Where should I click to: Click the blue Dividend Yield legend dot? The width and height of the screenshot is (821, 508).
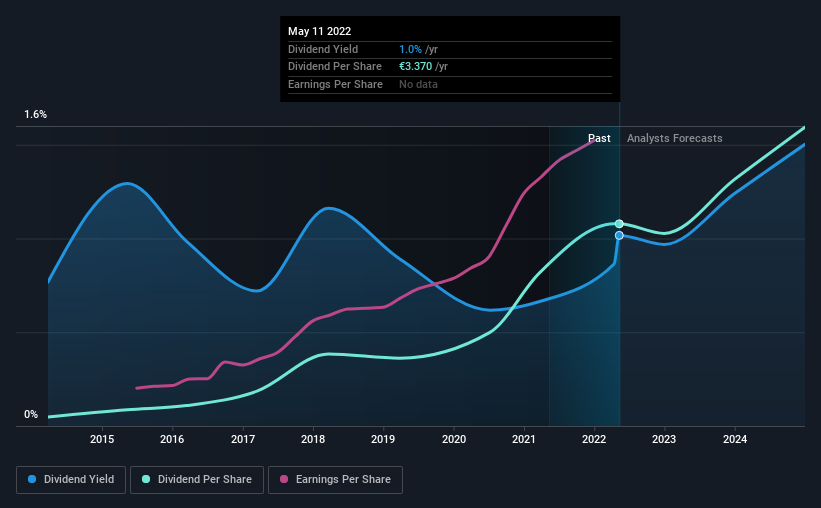tap(32, 479)
